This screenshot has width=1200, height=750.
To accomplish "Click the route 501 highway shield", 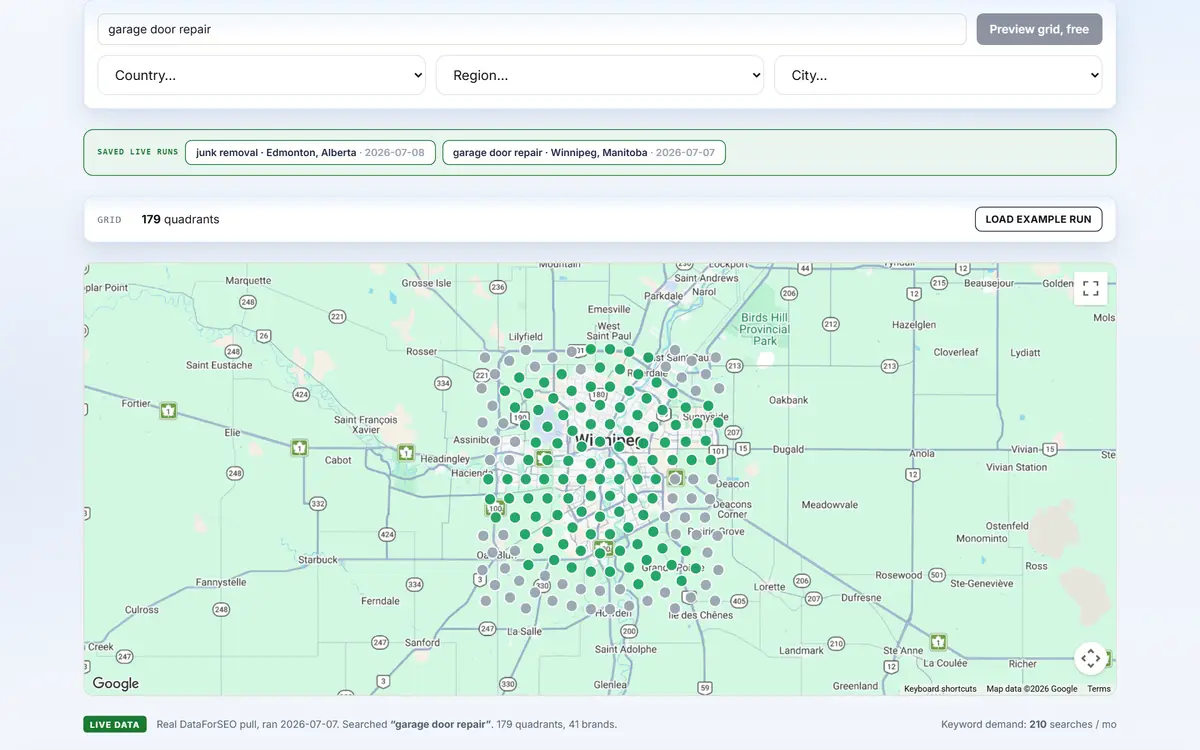I will pos(936,575).
